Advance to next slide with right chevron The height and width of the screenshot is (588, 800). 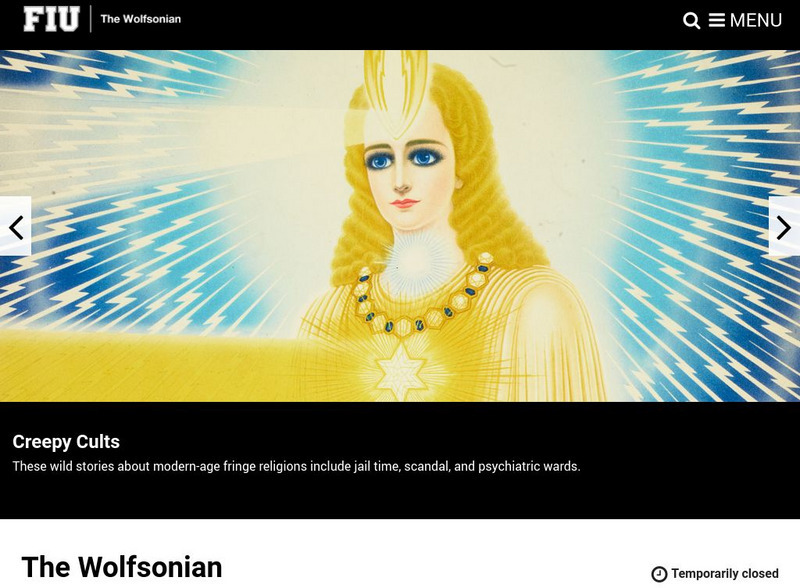[784, 227]
